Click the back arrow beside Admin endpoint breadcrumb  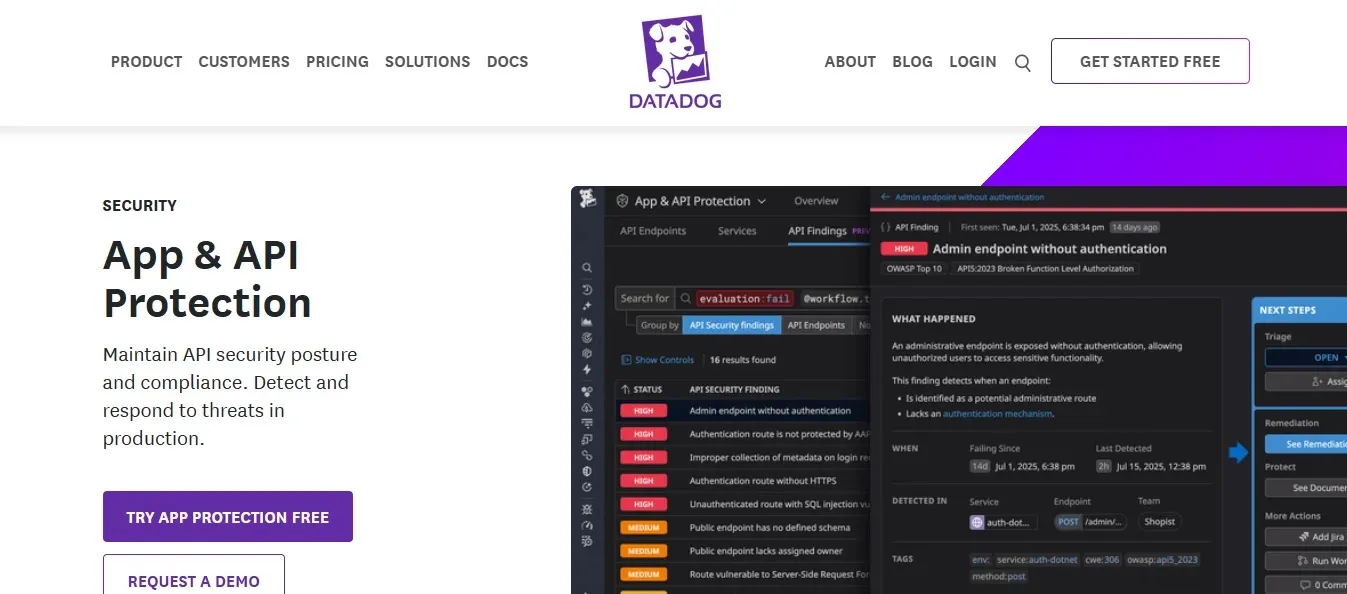click(x=885, y=197)
